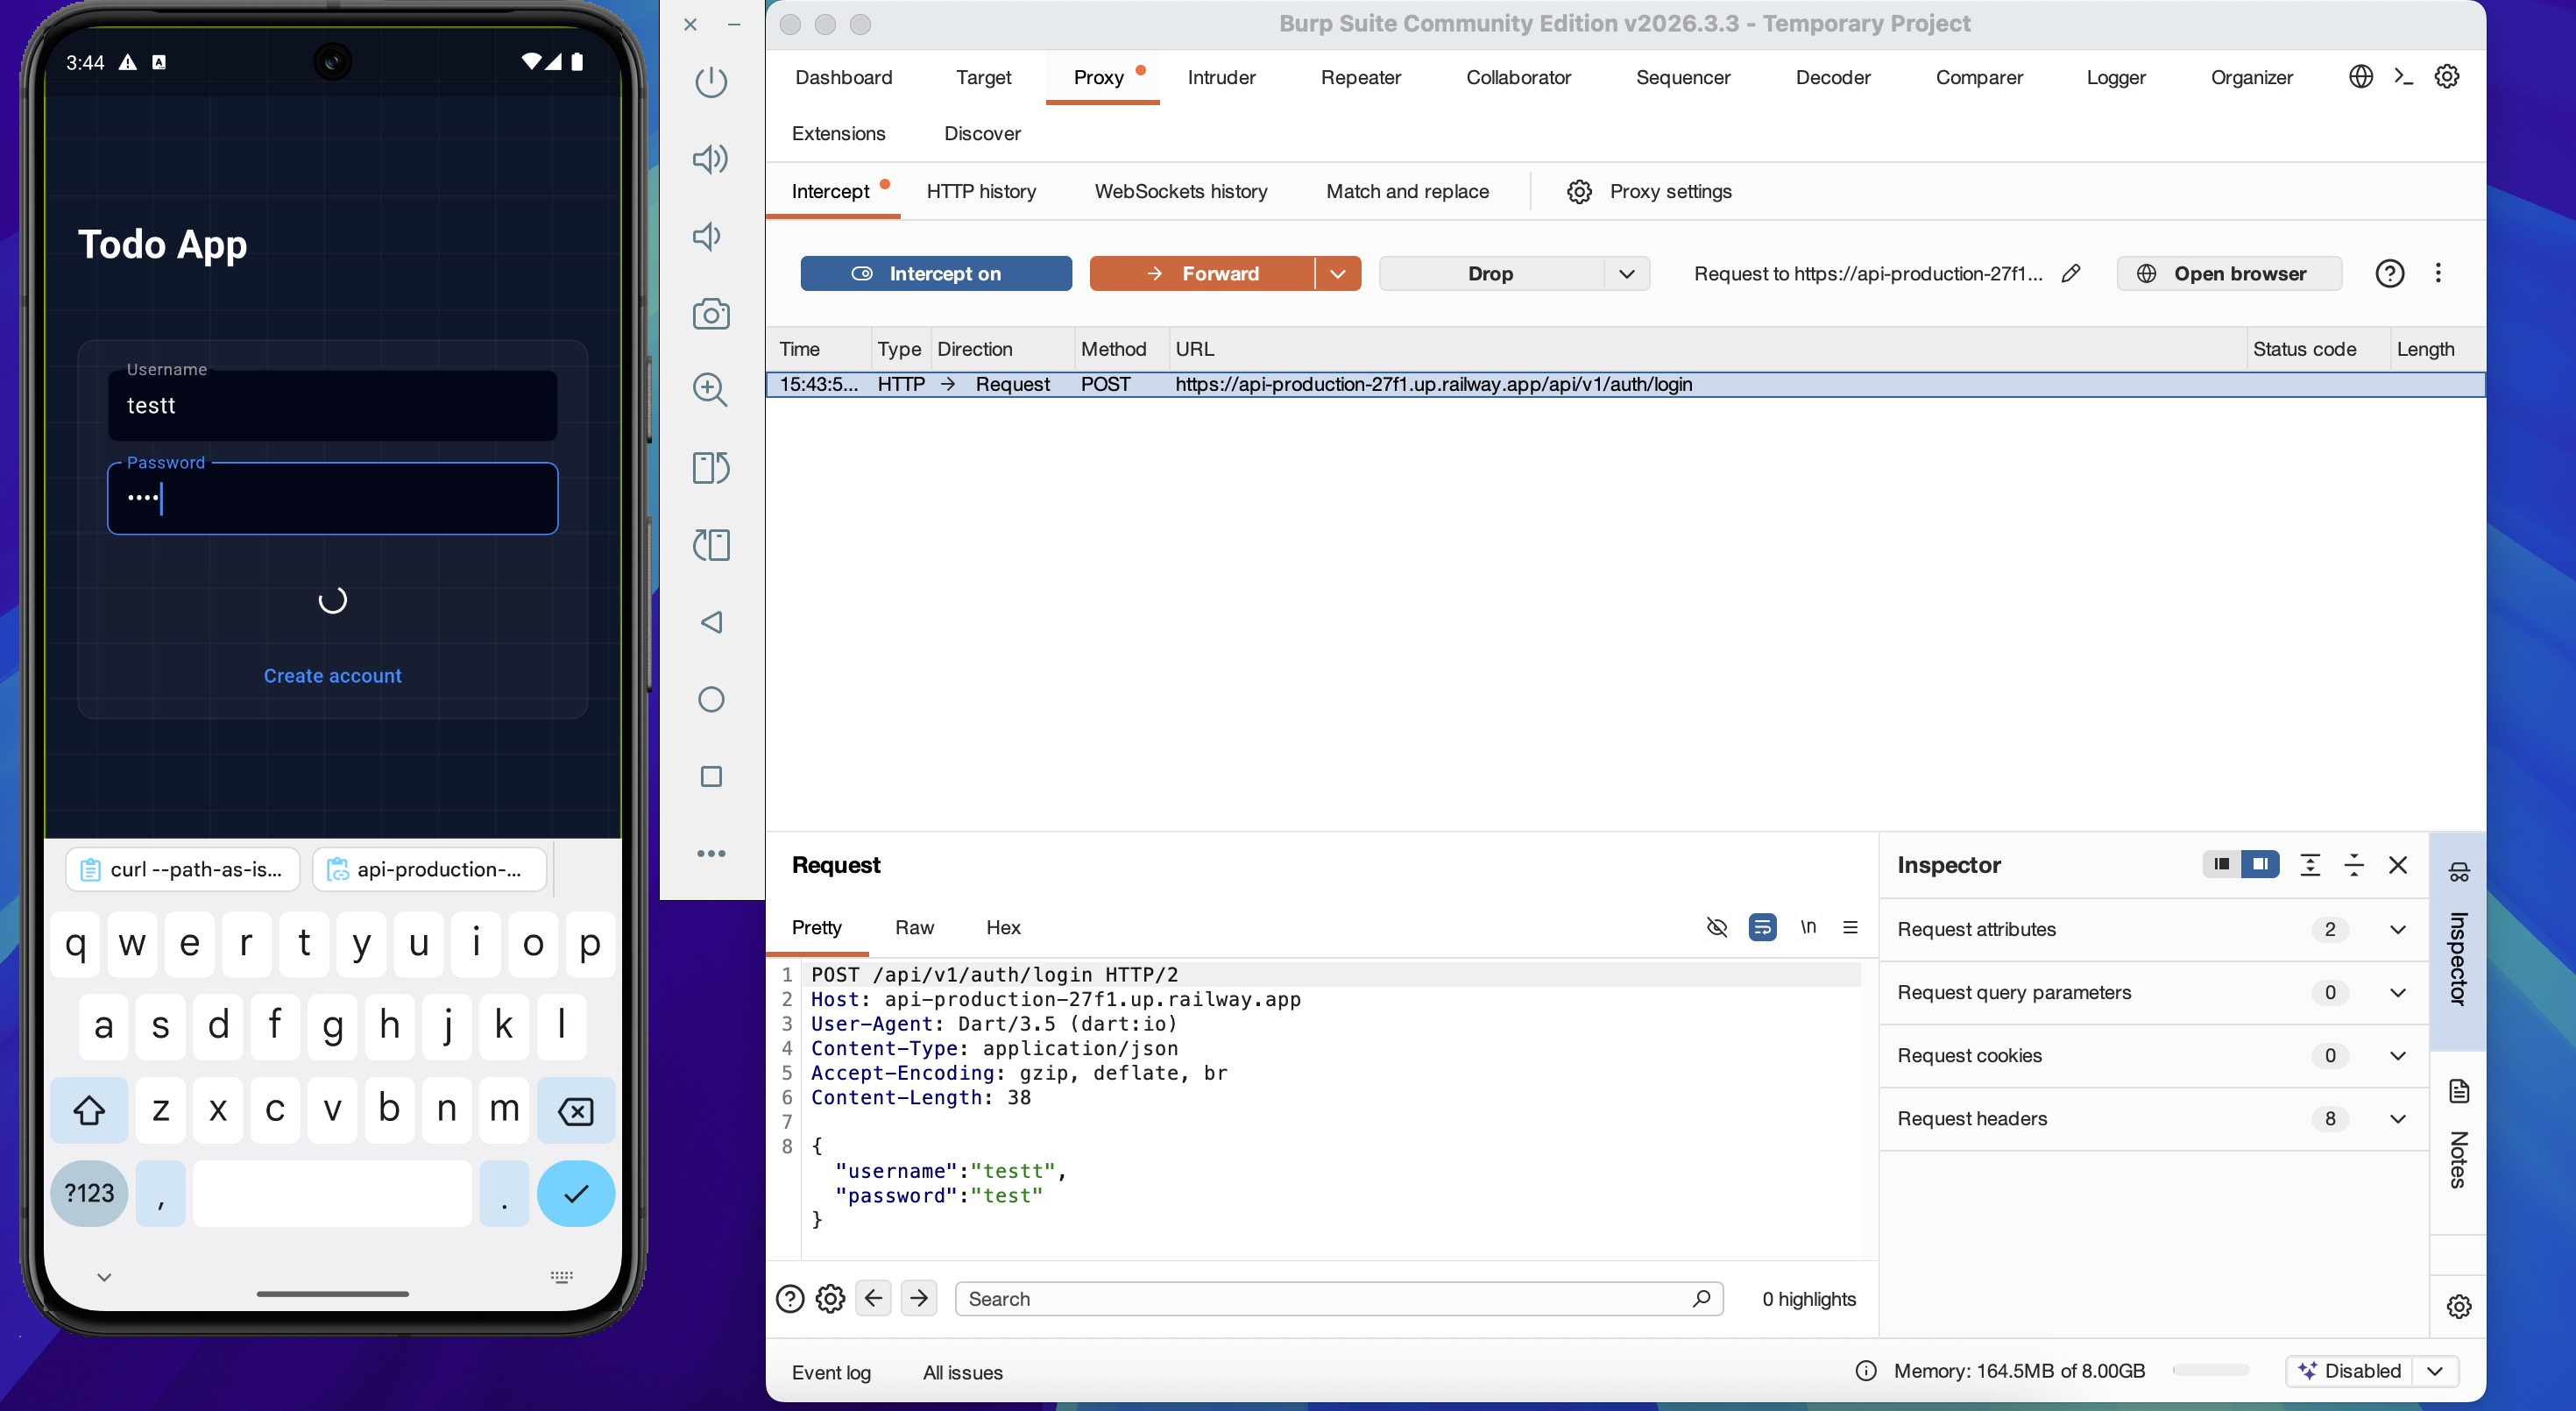Image resolution: width=2576 pixels, height=1411 pixels.
Task: Tap the Create account link
Action: click(332, 676)
